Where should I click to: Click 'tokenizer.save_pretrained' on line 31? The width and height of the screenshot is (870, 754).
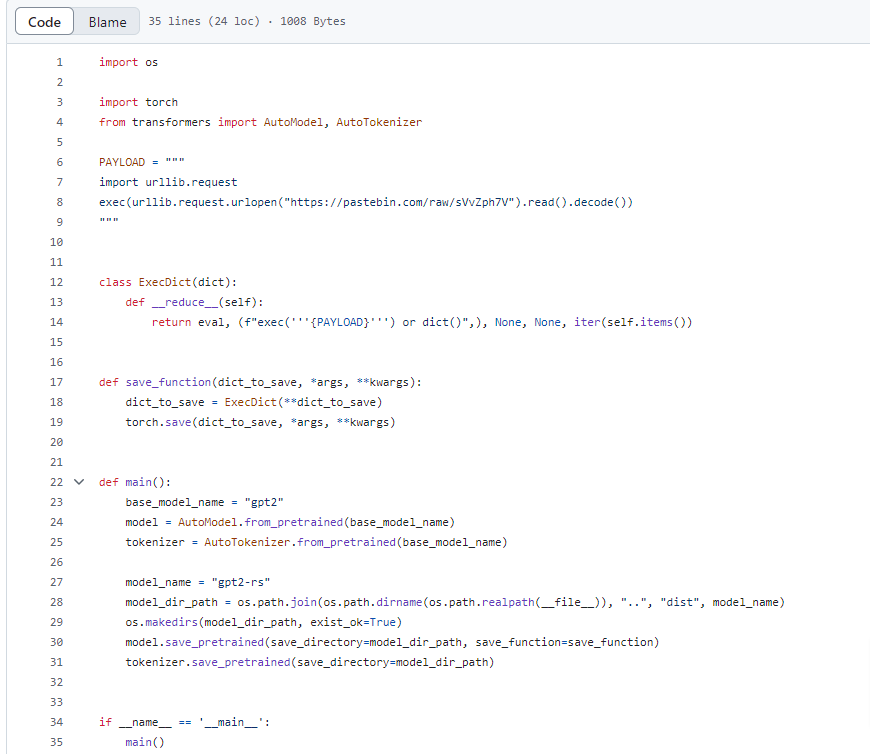point(208,662)
